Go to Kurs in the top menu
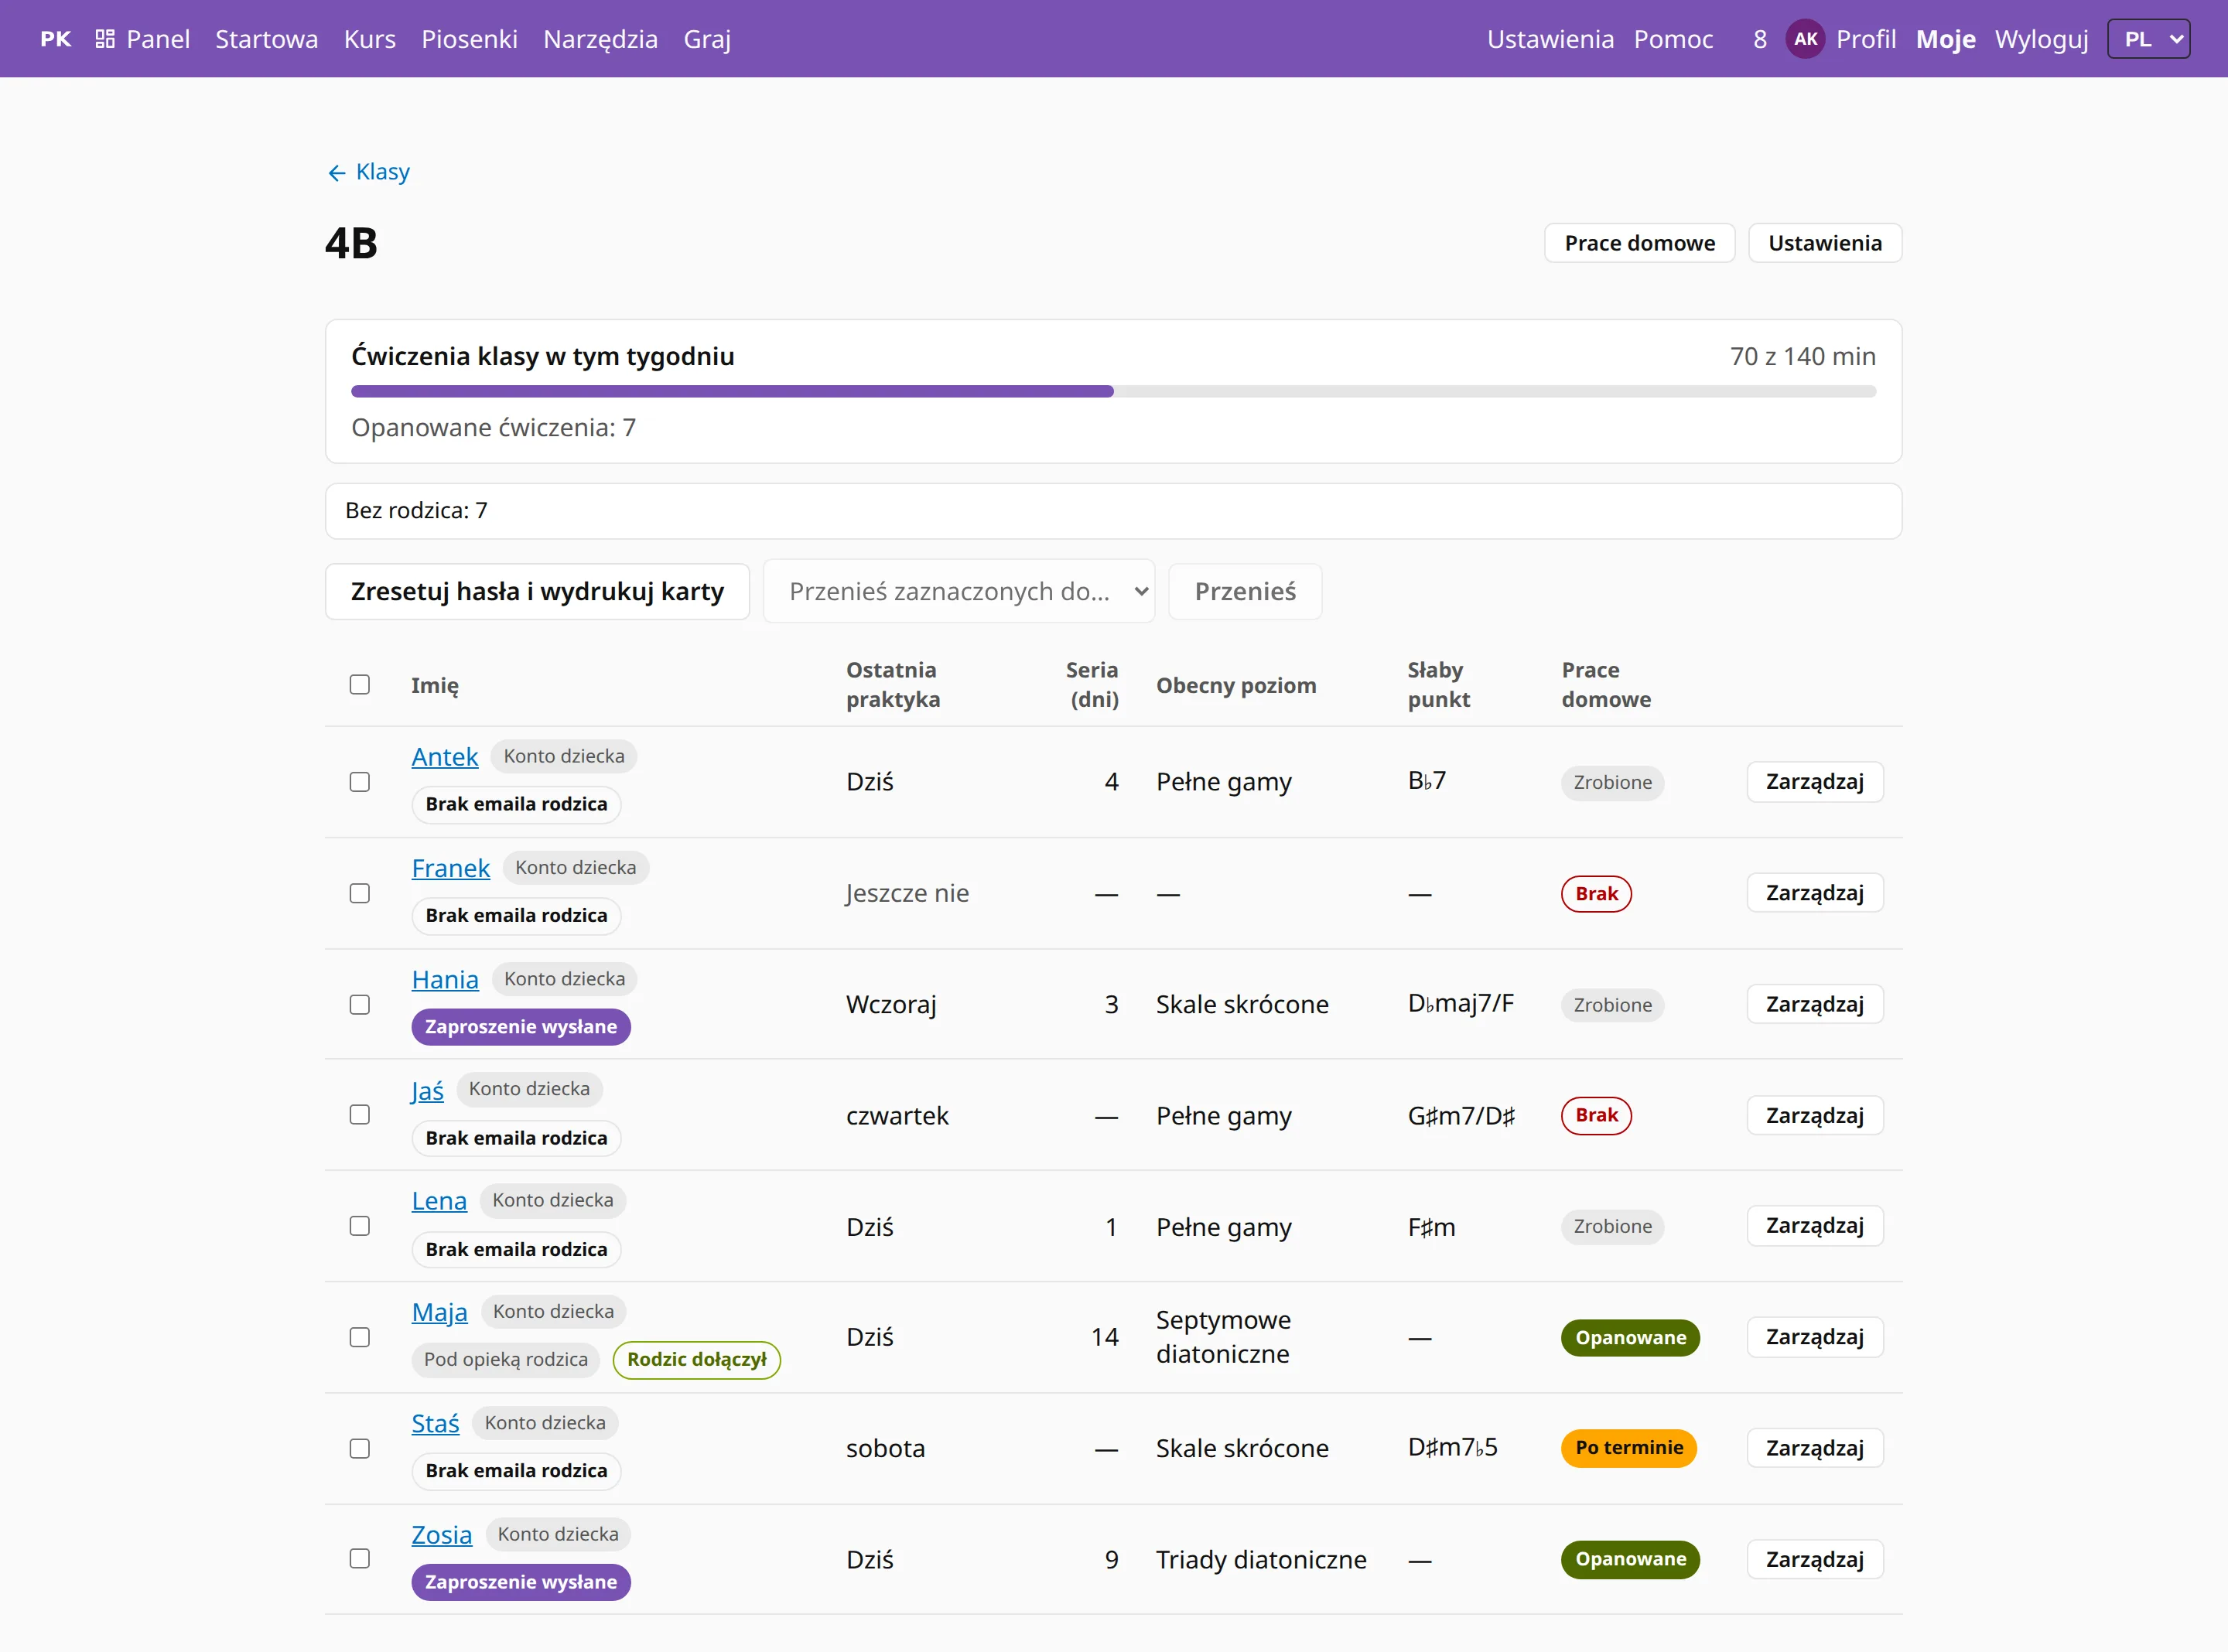Image resolution: width=2228 pixels, height=1652 pixels. pos(370,39)
